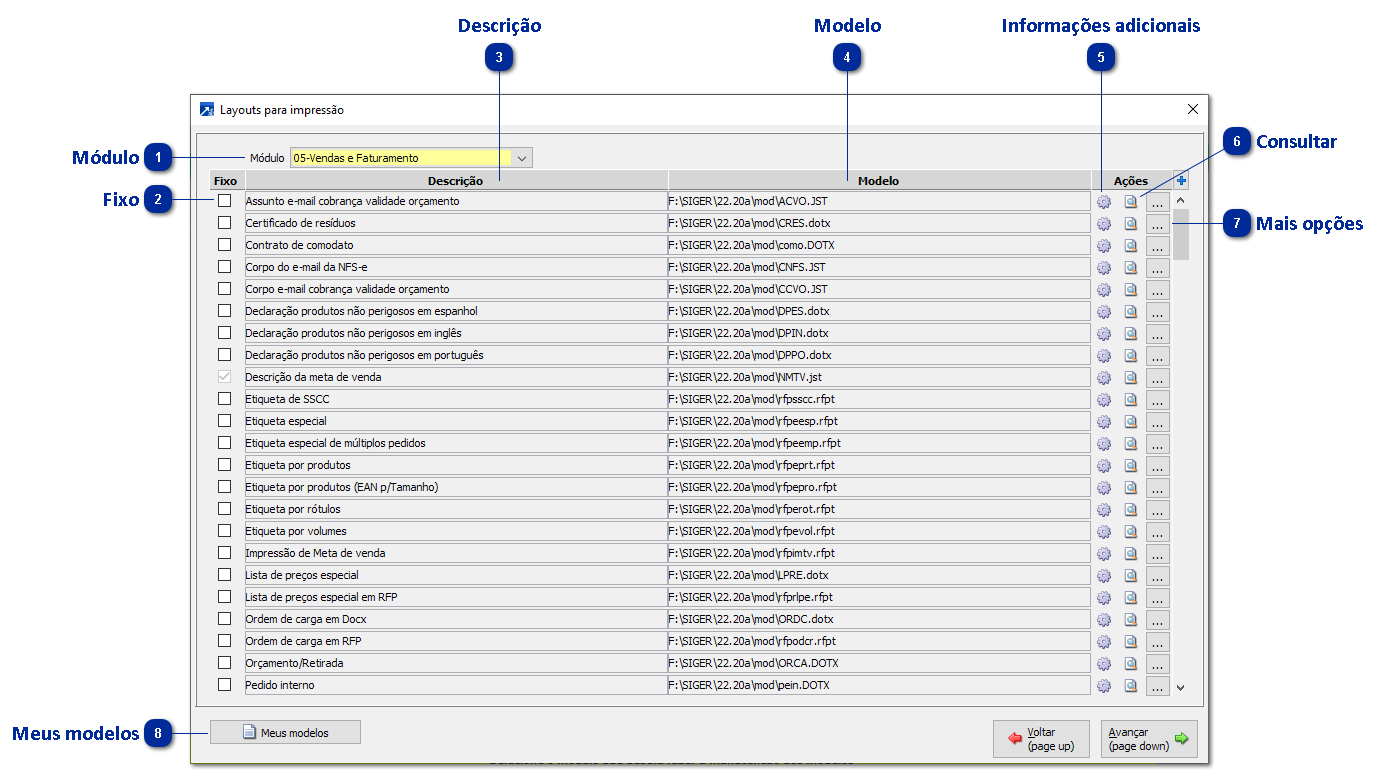Image resolution: width=1379 pixels, height=780 pixels.
Task: Consult model for Etiqueta por produtos (EAN p/Tamanho)
Action: (1131, 488)
